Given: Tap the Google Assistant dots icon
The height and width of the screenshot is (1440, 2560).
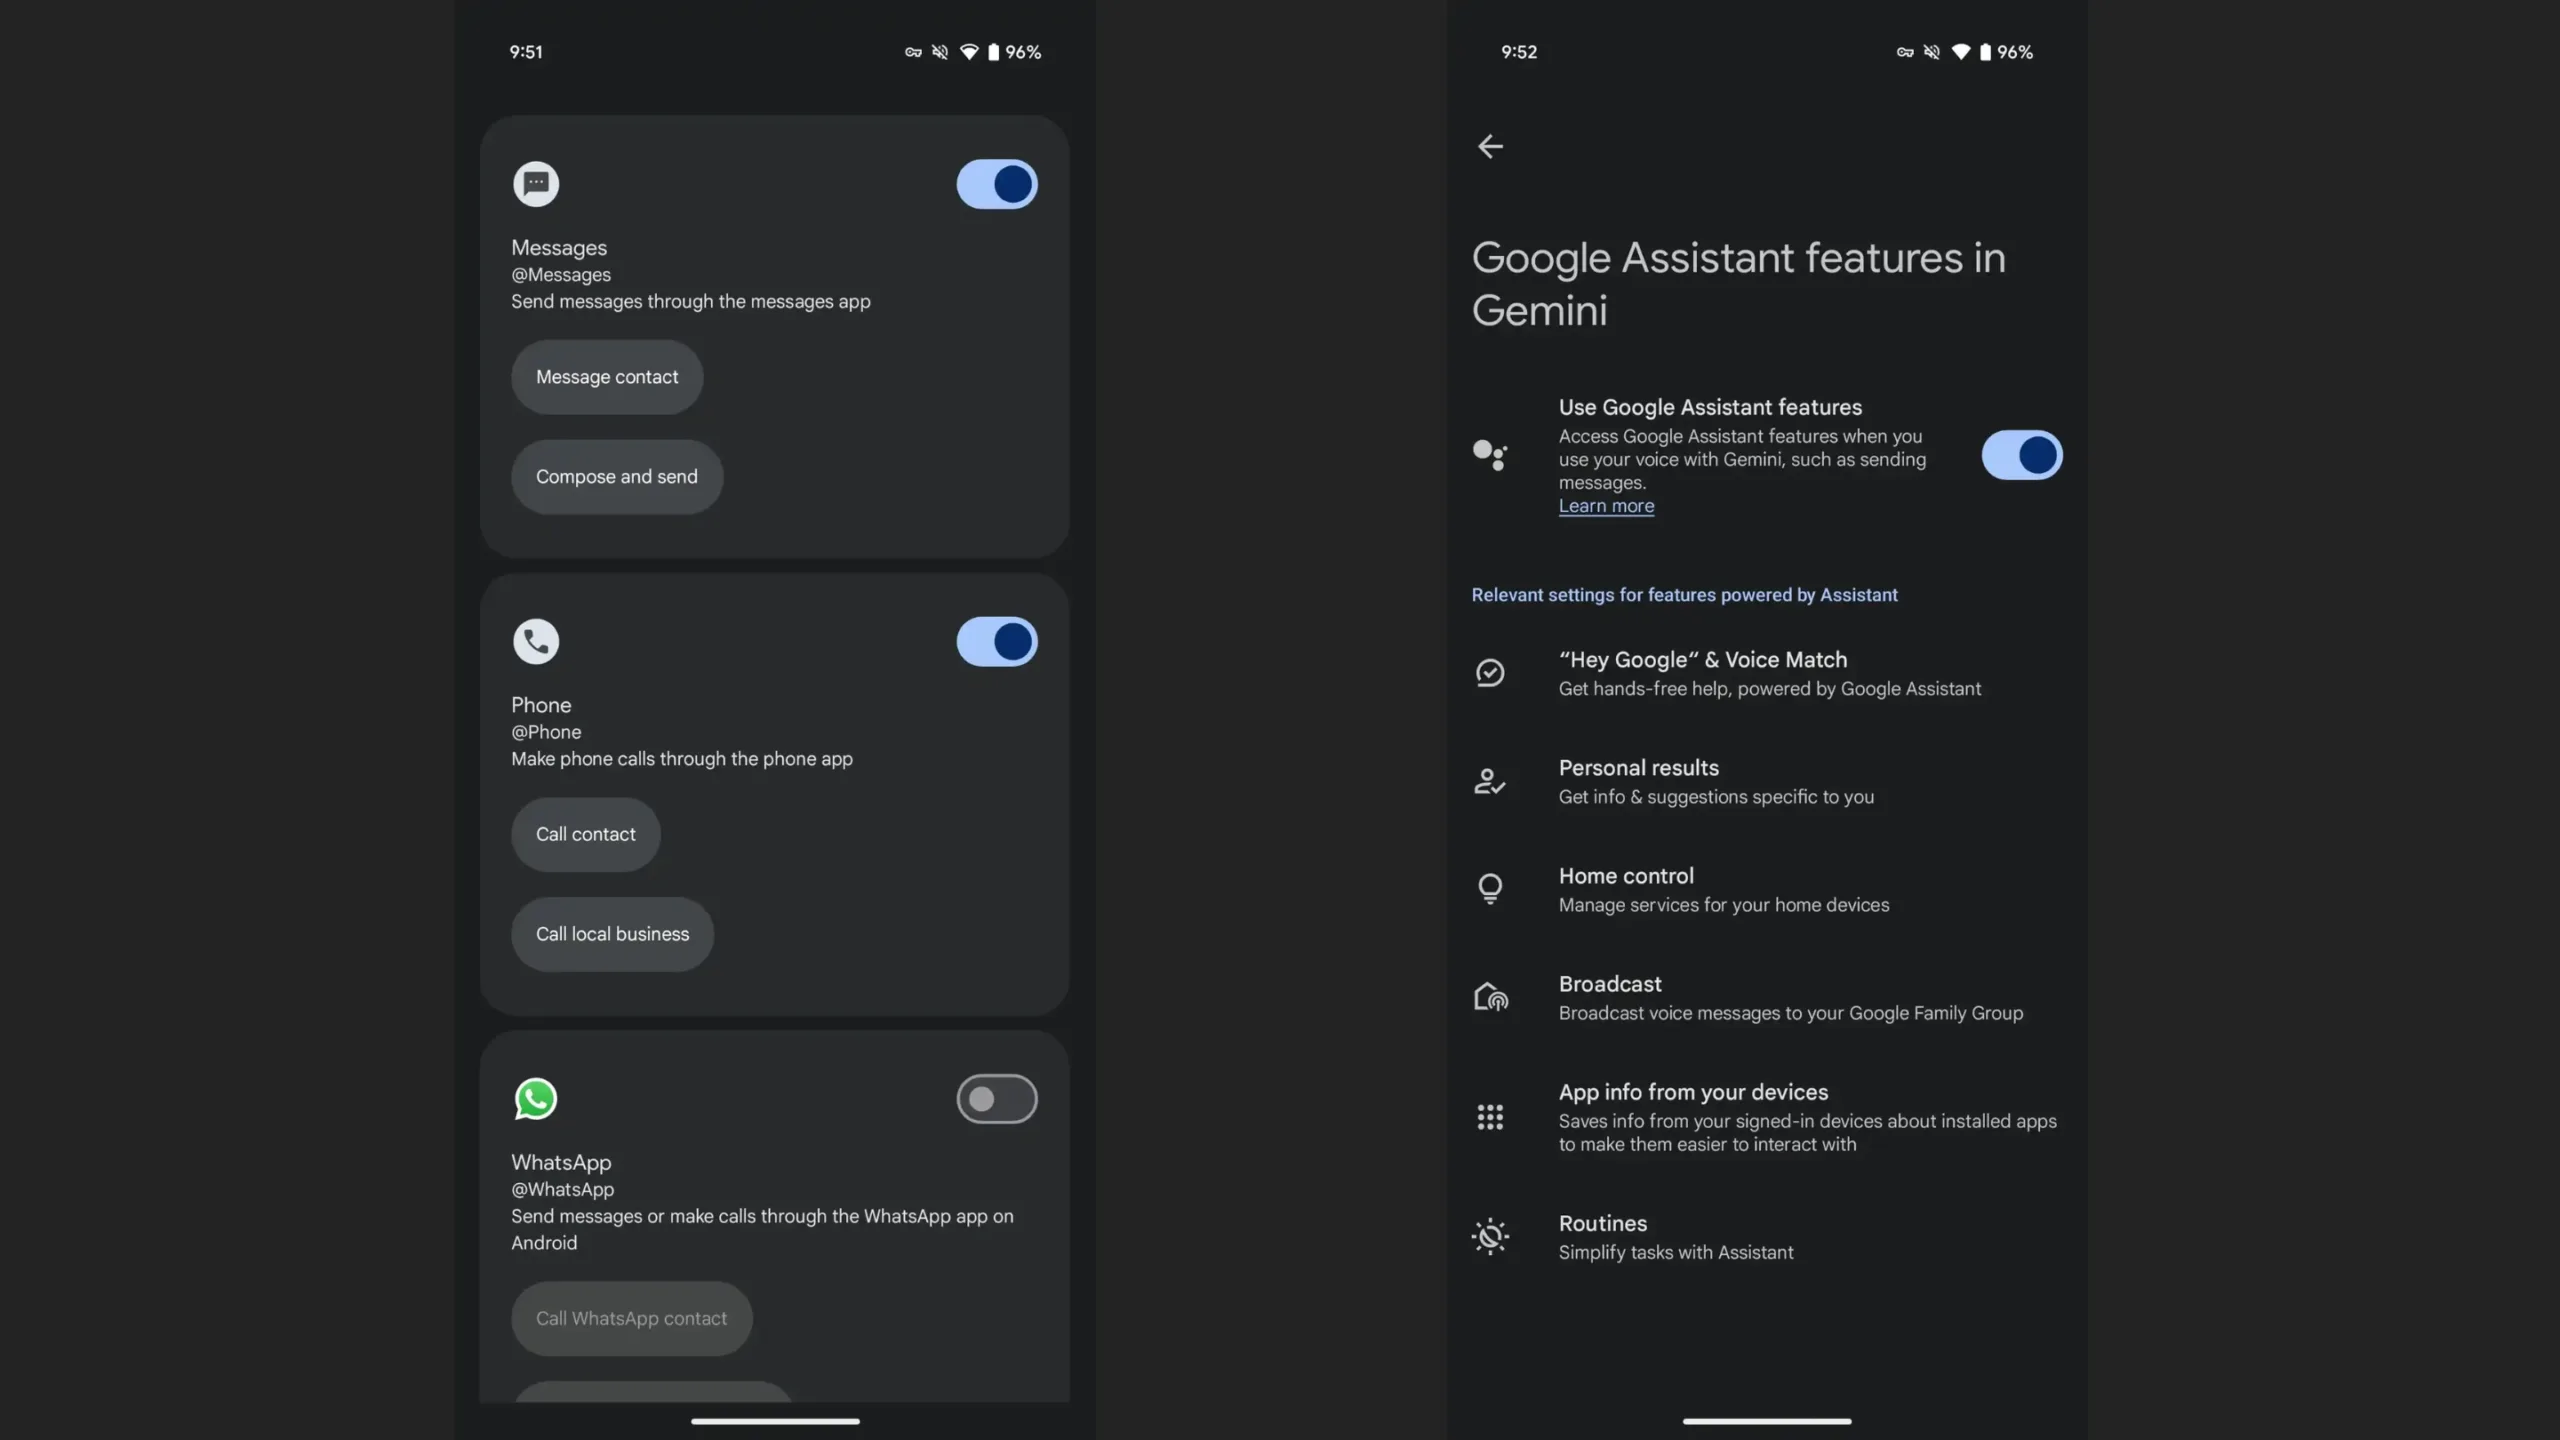Looking at the screenshot, I should 1490,455.
